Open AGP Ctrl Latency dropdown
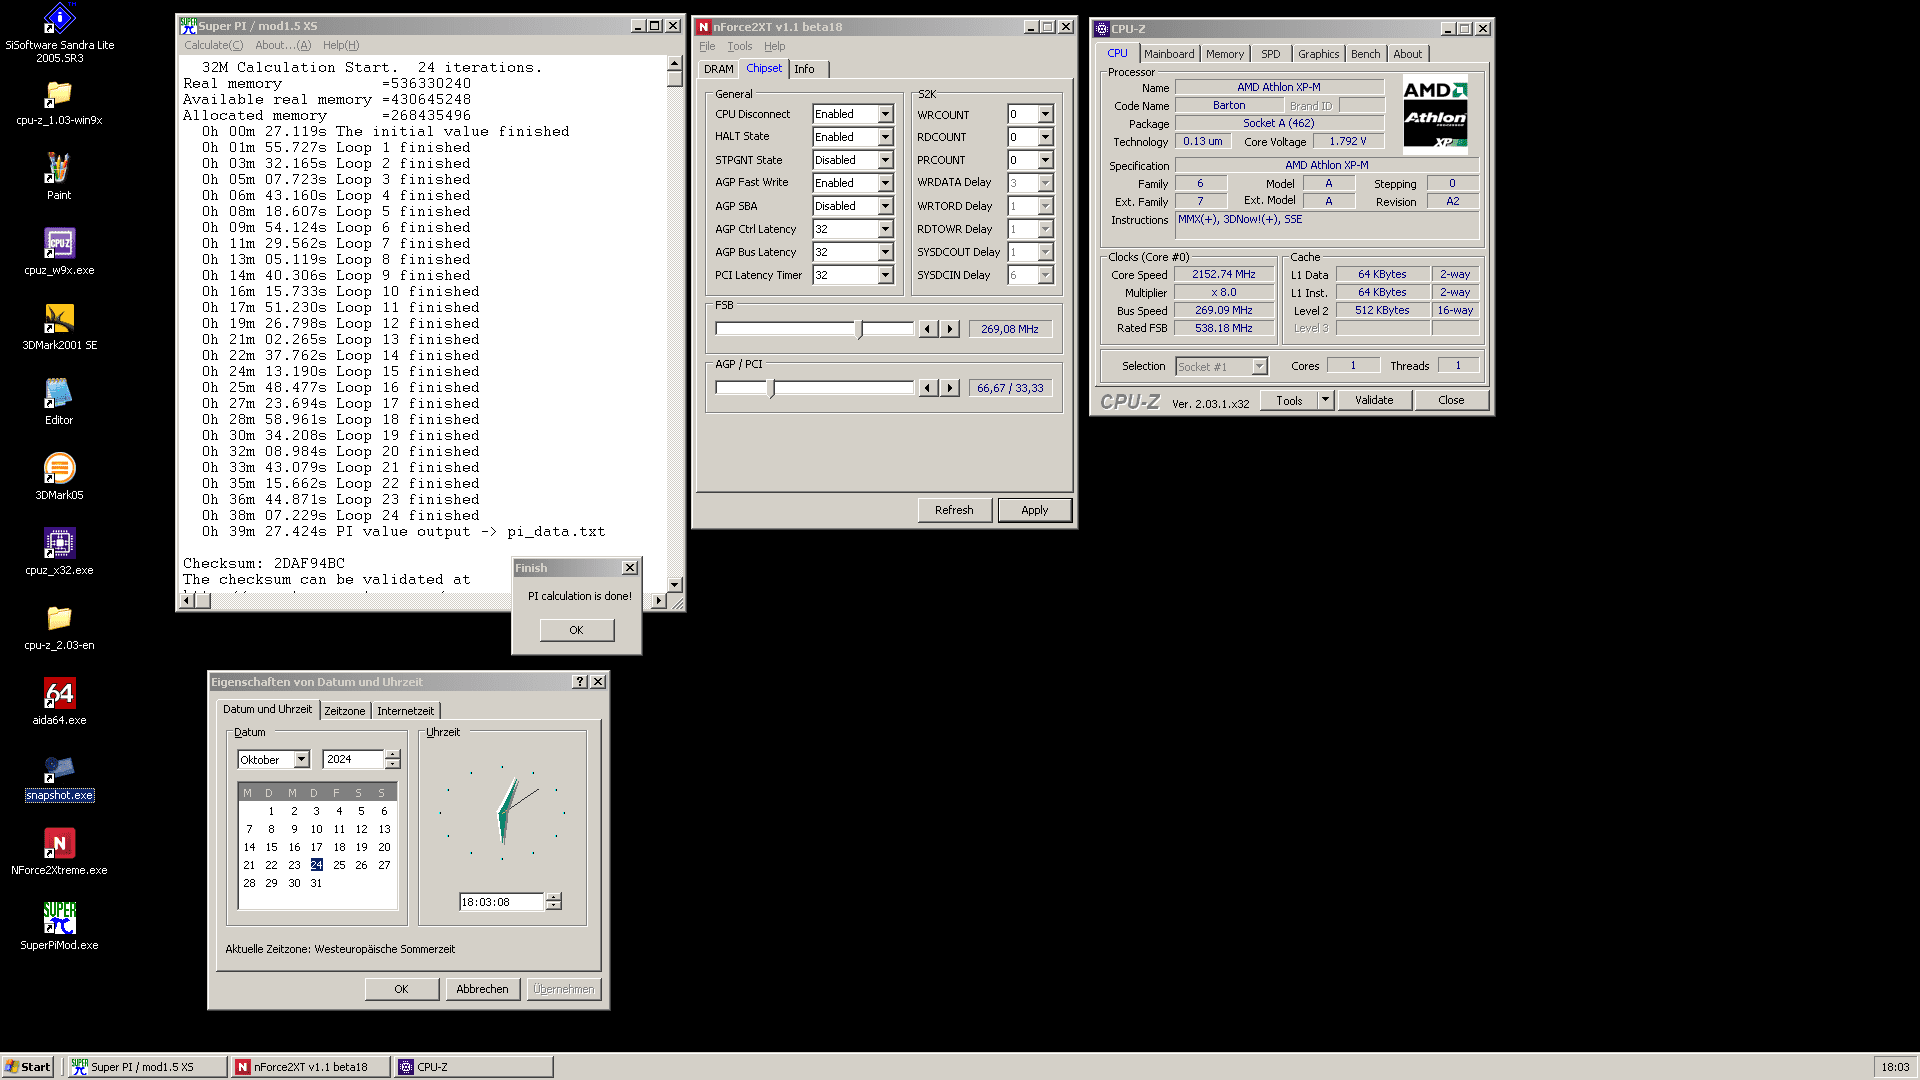The width and height of the screenshot is (1920, 1080). (x=885, y=229)
